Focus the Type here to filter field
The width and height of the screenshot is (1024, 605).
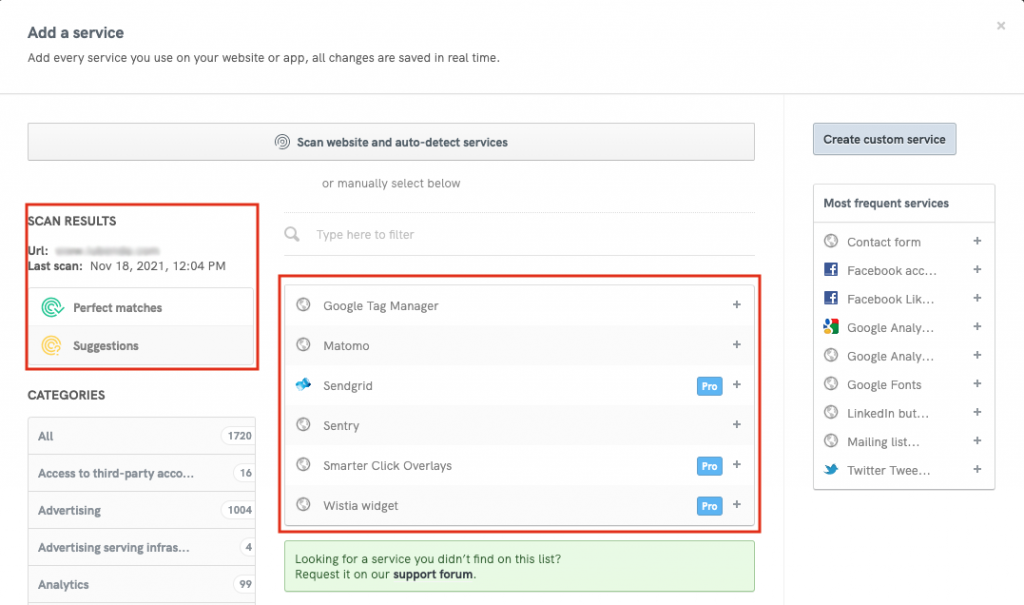(x=520, y=235)
